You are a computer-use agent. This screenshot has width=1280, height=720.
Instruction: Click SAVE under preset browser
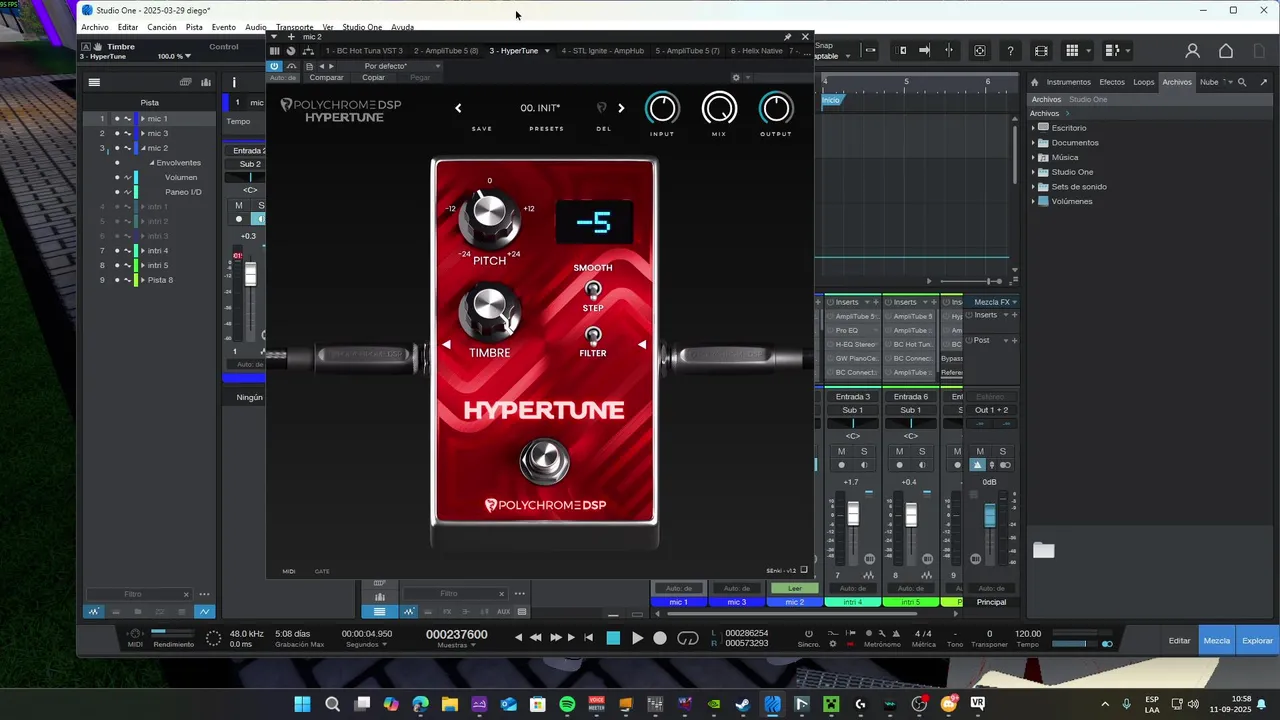pos(482,129)
